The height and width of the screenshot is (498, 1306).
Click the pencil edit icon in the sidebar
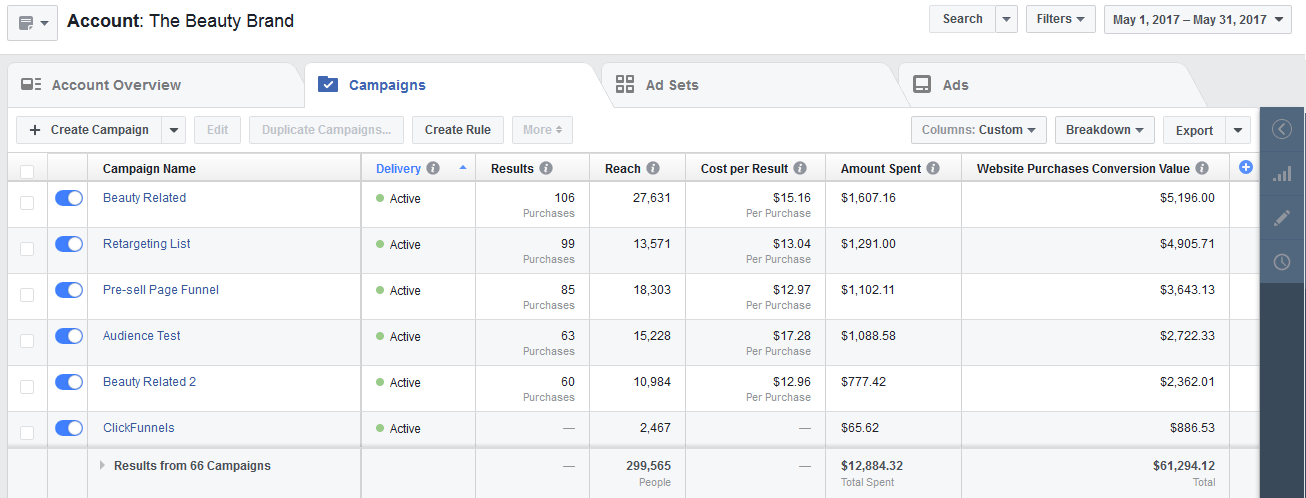[1282, 218]
